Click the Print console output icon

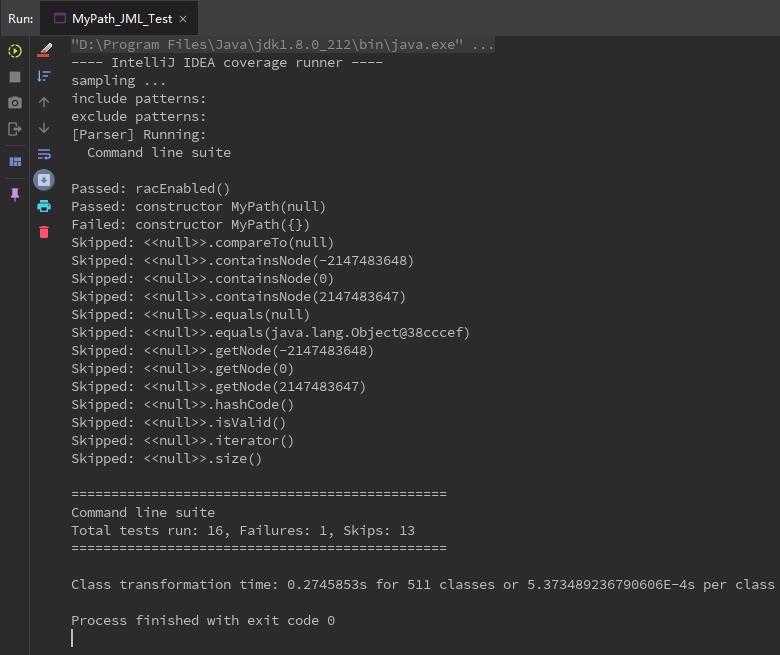(x=44, y=206)
